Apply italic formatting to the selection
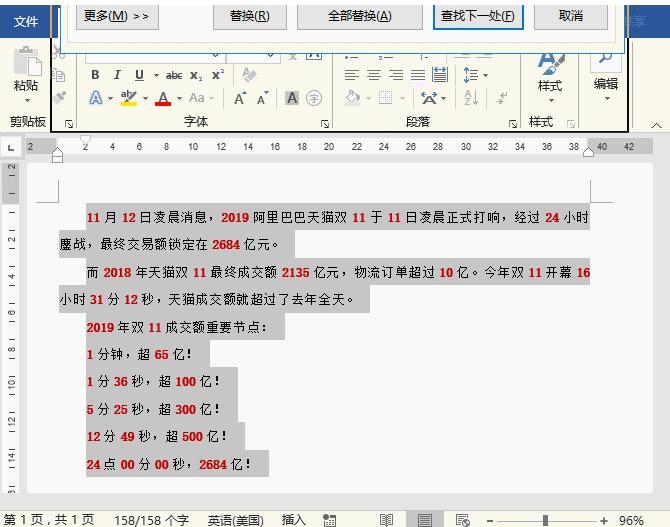Screen dimensions: 670x527 click(117, 75)
